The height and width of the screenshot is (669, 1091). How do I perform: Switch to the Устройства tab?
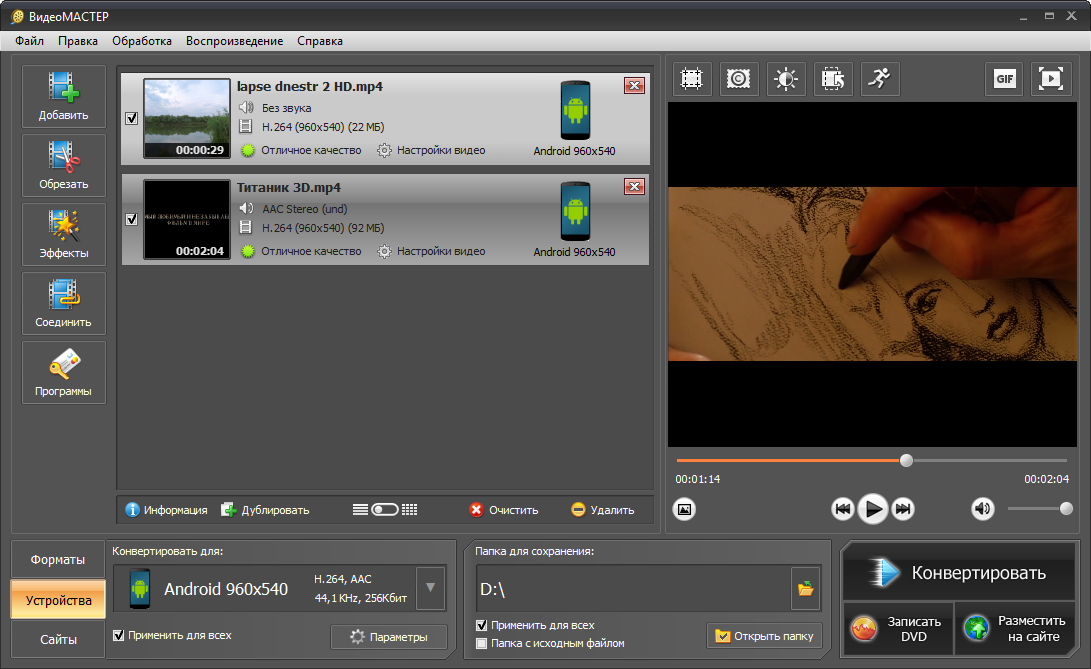pos(58,600)
